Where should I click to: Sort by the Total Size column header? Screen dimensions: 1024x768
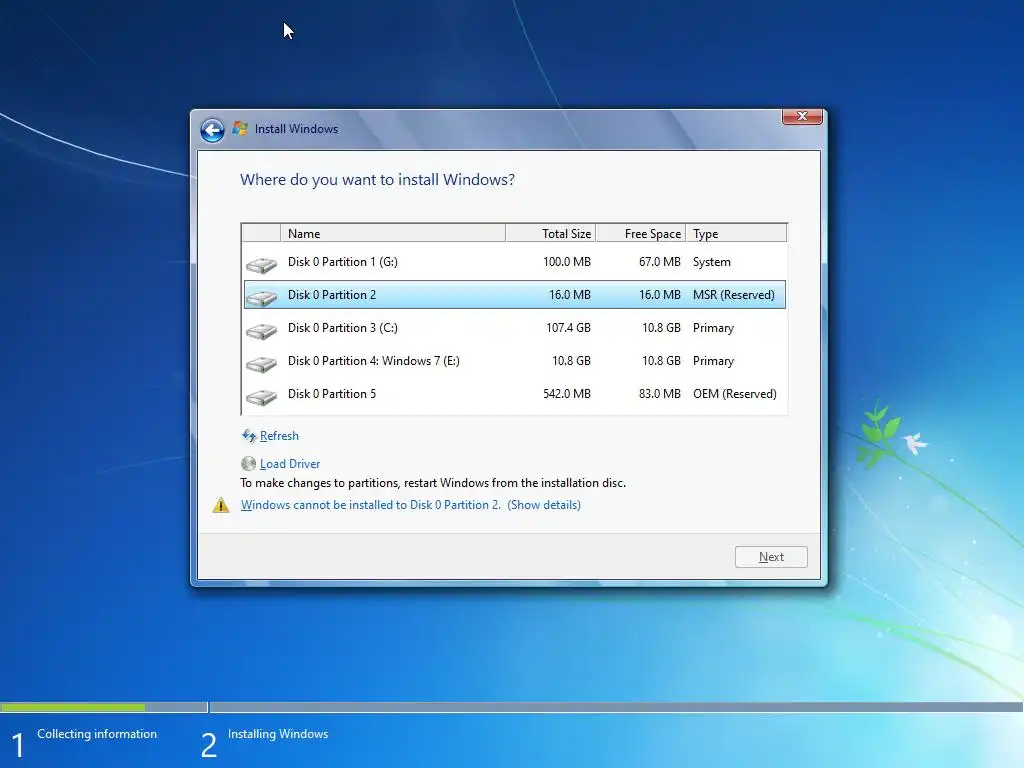551,233
